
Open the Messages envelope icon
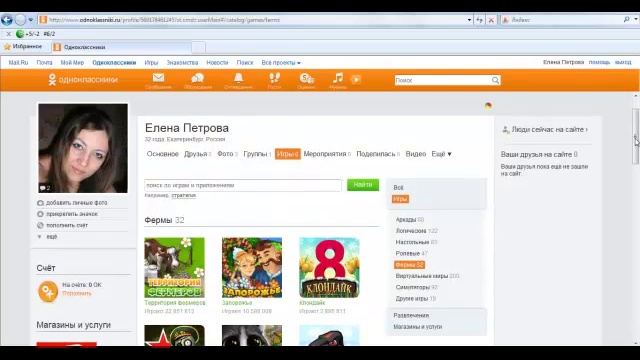(x=158, y=78)
